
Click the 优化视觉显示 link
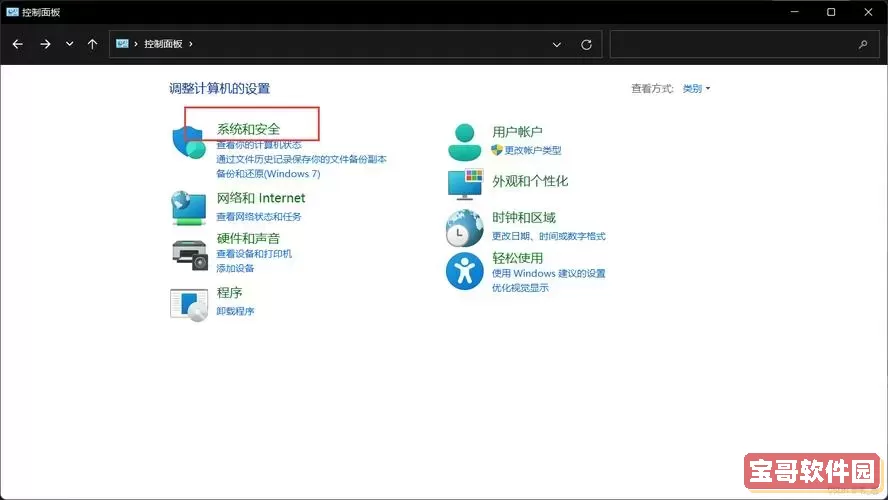click(x=520, y=288)
